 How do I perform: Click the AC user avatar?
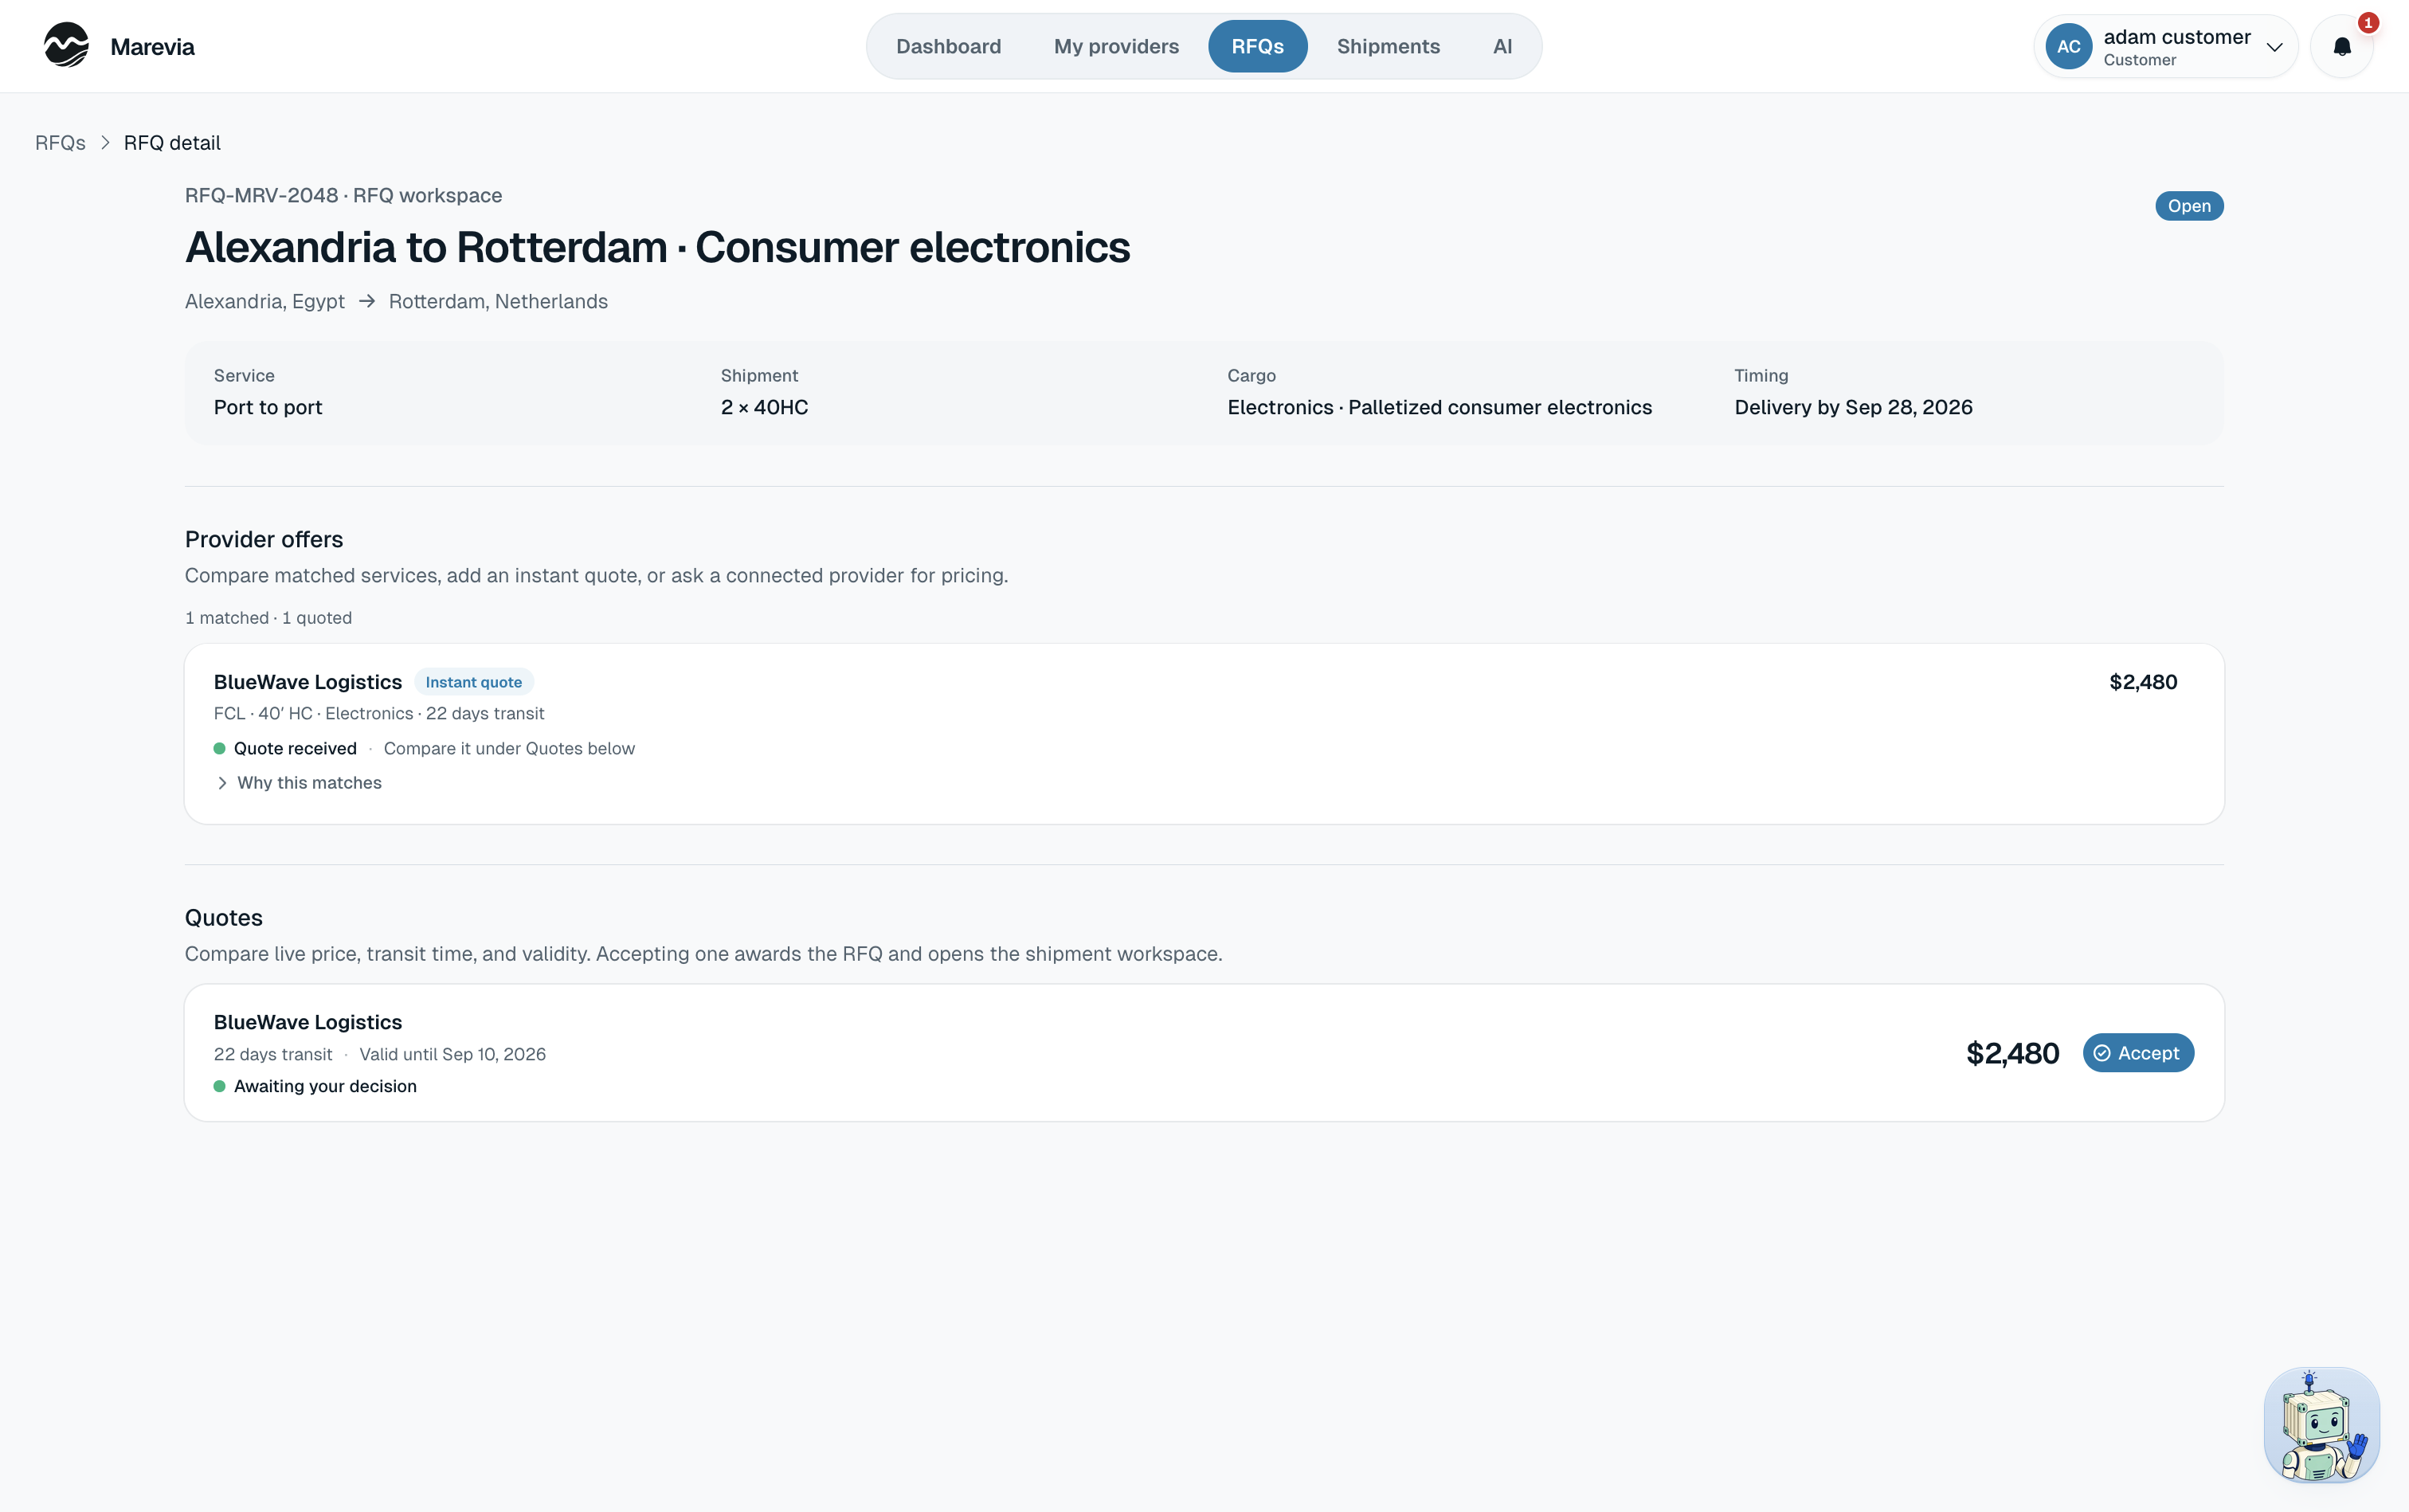click(x=2068, y=47)
